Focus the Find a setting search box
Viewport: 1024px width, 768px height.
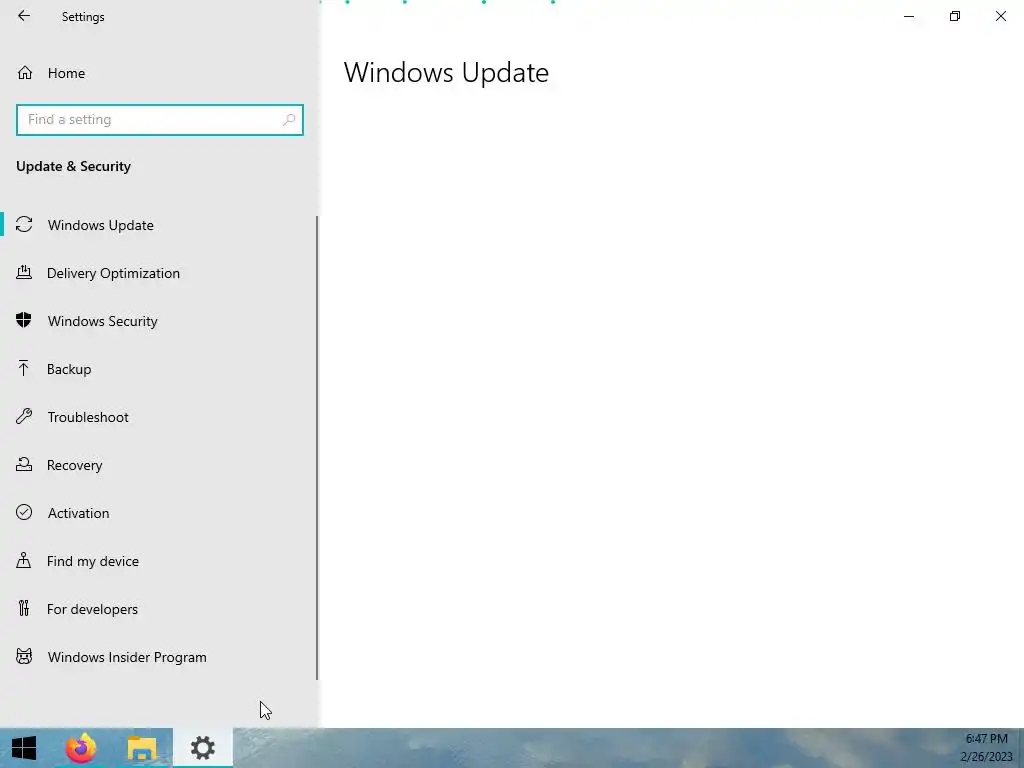(x=159, y=120)
